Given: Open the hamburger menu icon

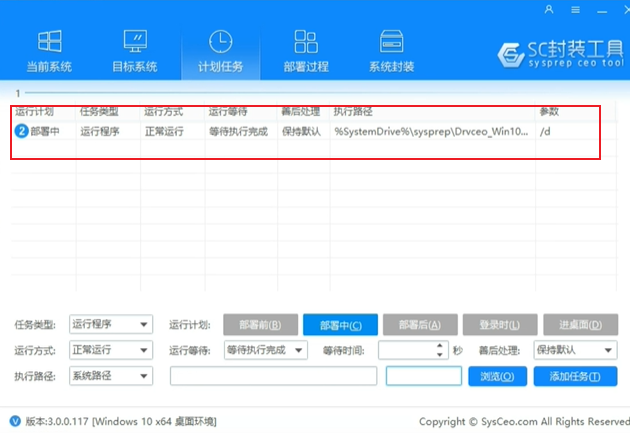Looking at the screenshot, I should pyautogui.click(x=575, y=10).
